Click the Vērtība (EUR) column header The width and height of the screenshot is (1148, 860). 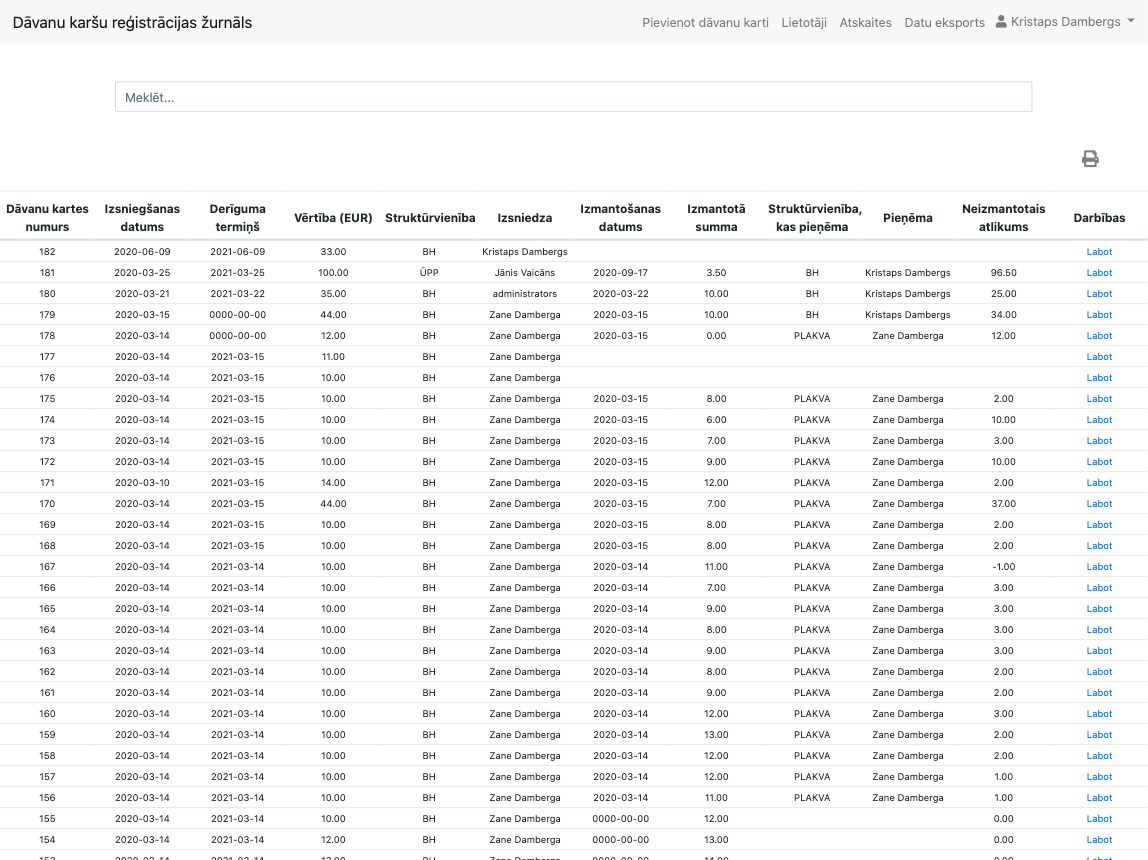coord(333,218)
